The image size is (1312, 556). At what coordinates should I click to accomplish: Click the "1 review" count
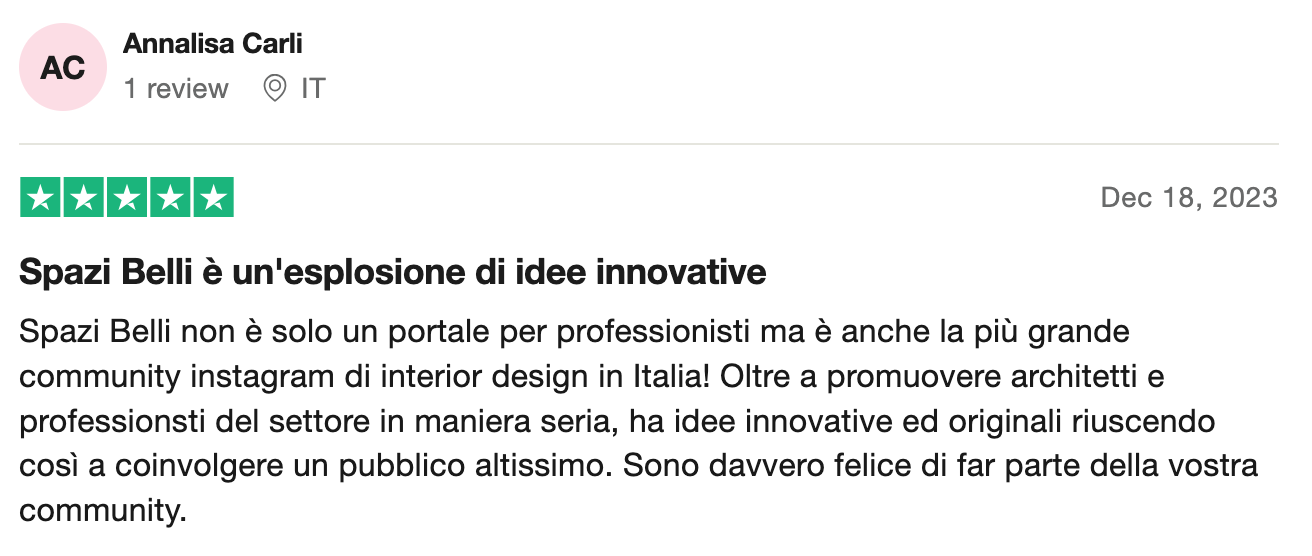[176, 89]
